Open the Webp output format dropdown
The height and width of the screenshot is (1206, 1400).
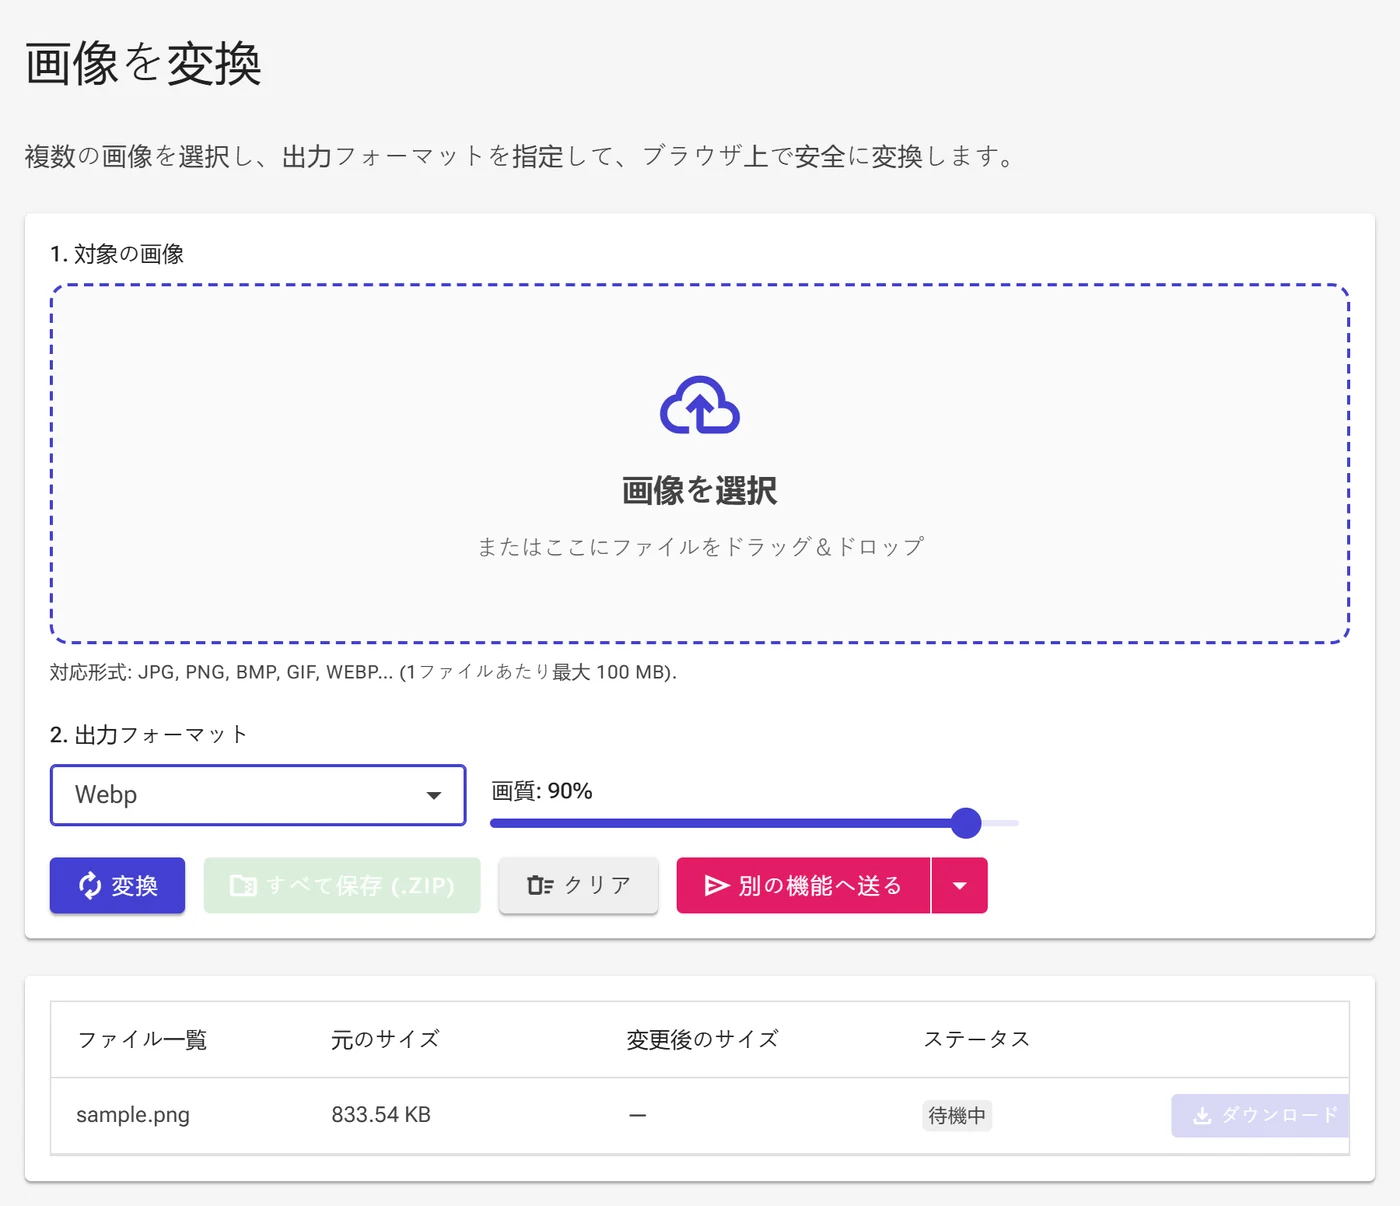click(x=258, y=795)
